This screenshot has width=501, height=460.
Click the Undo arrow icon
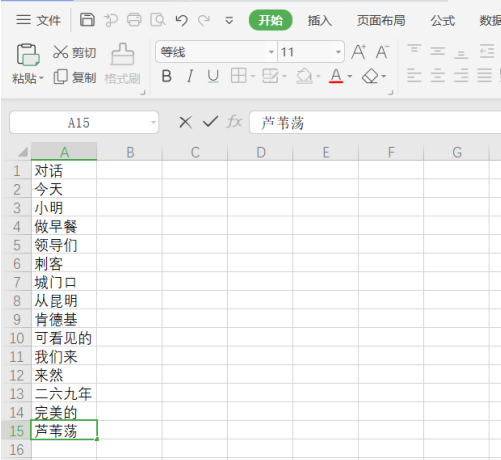click(x=182, y=20)
